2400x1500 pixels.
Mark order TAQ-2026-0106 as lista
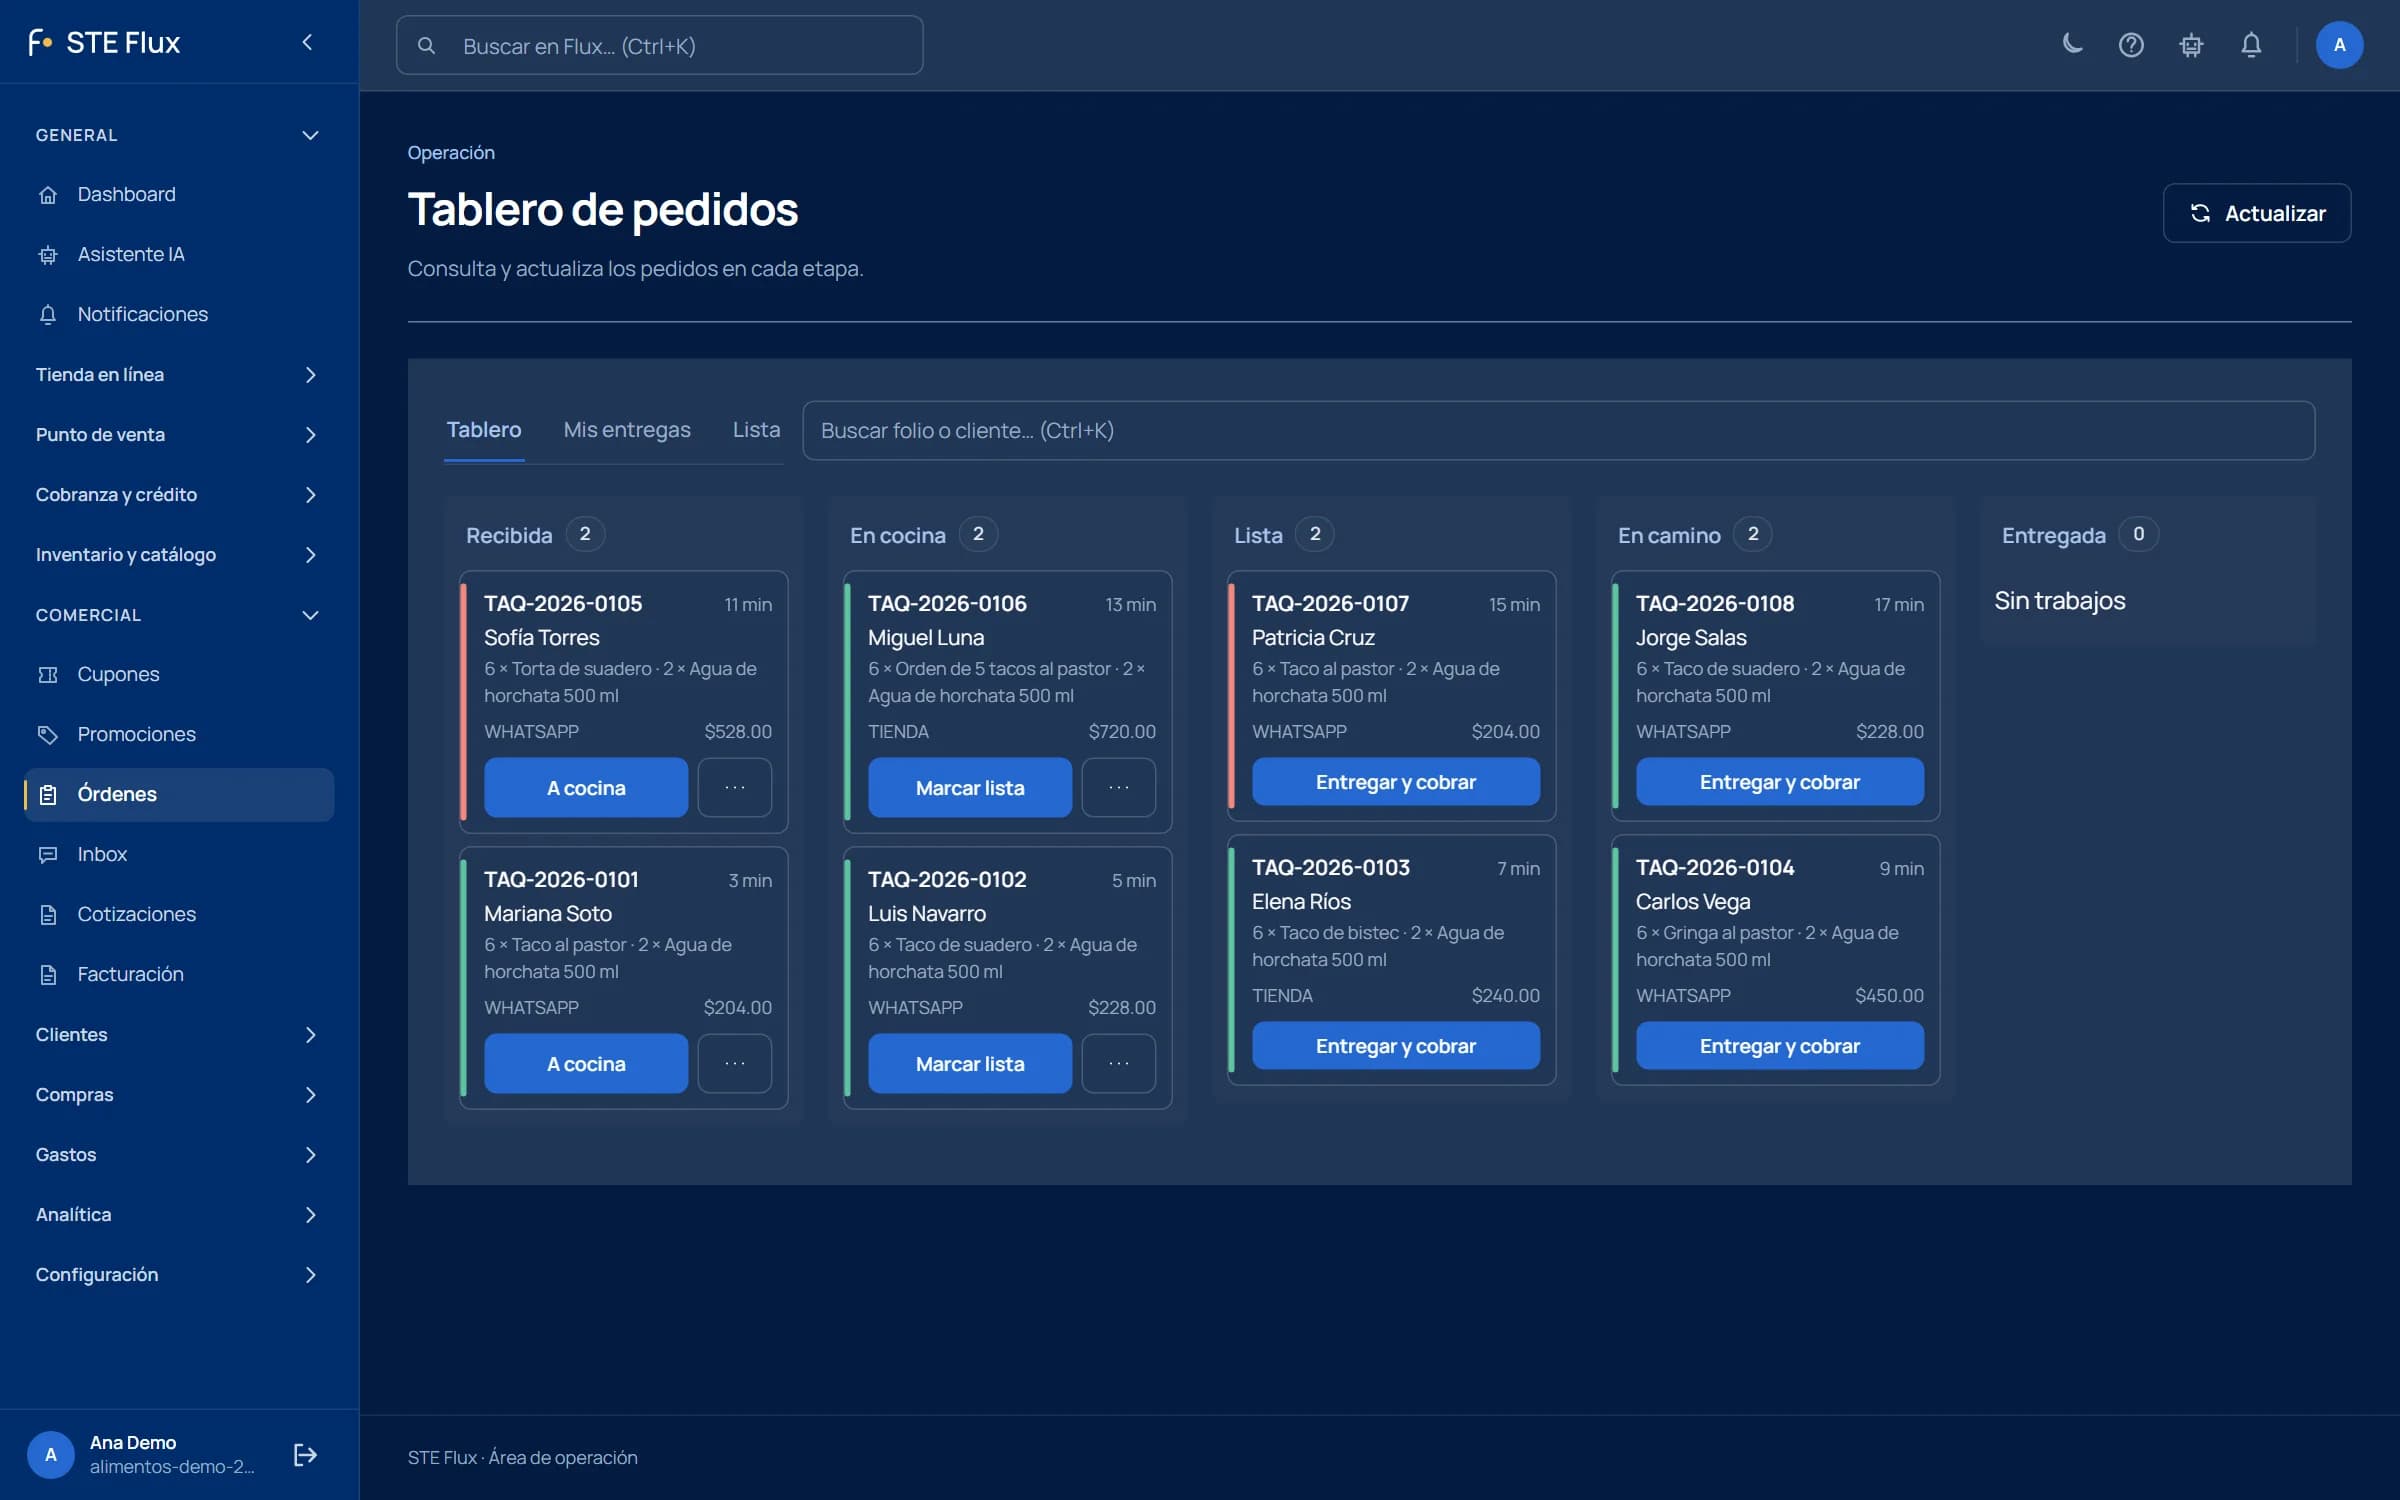[970, 788]
